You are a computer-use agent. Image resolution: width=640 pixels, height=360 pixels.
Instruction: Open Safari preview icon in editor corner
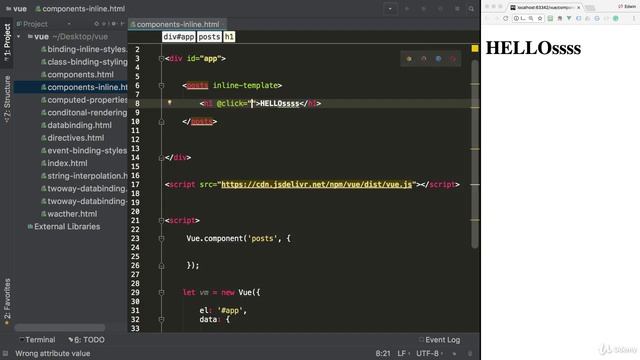[x=438, y=59]
